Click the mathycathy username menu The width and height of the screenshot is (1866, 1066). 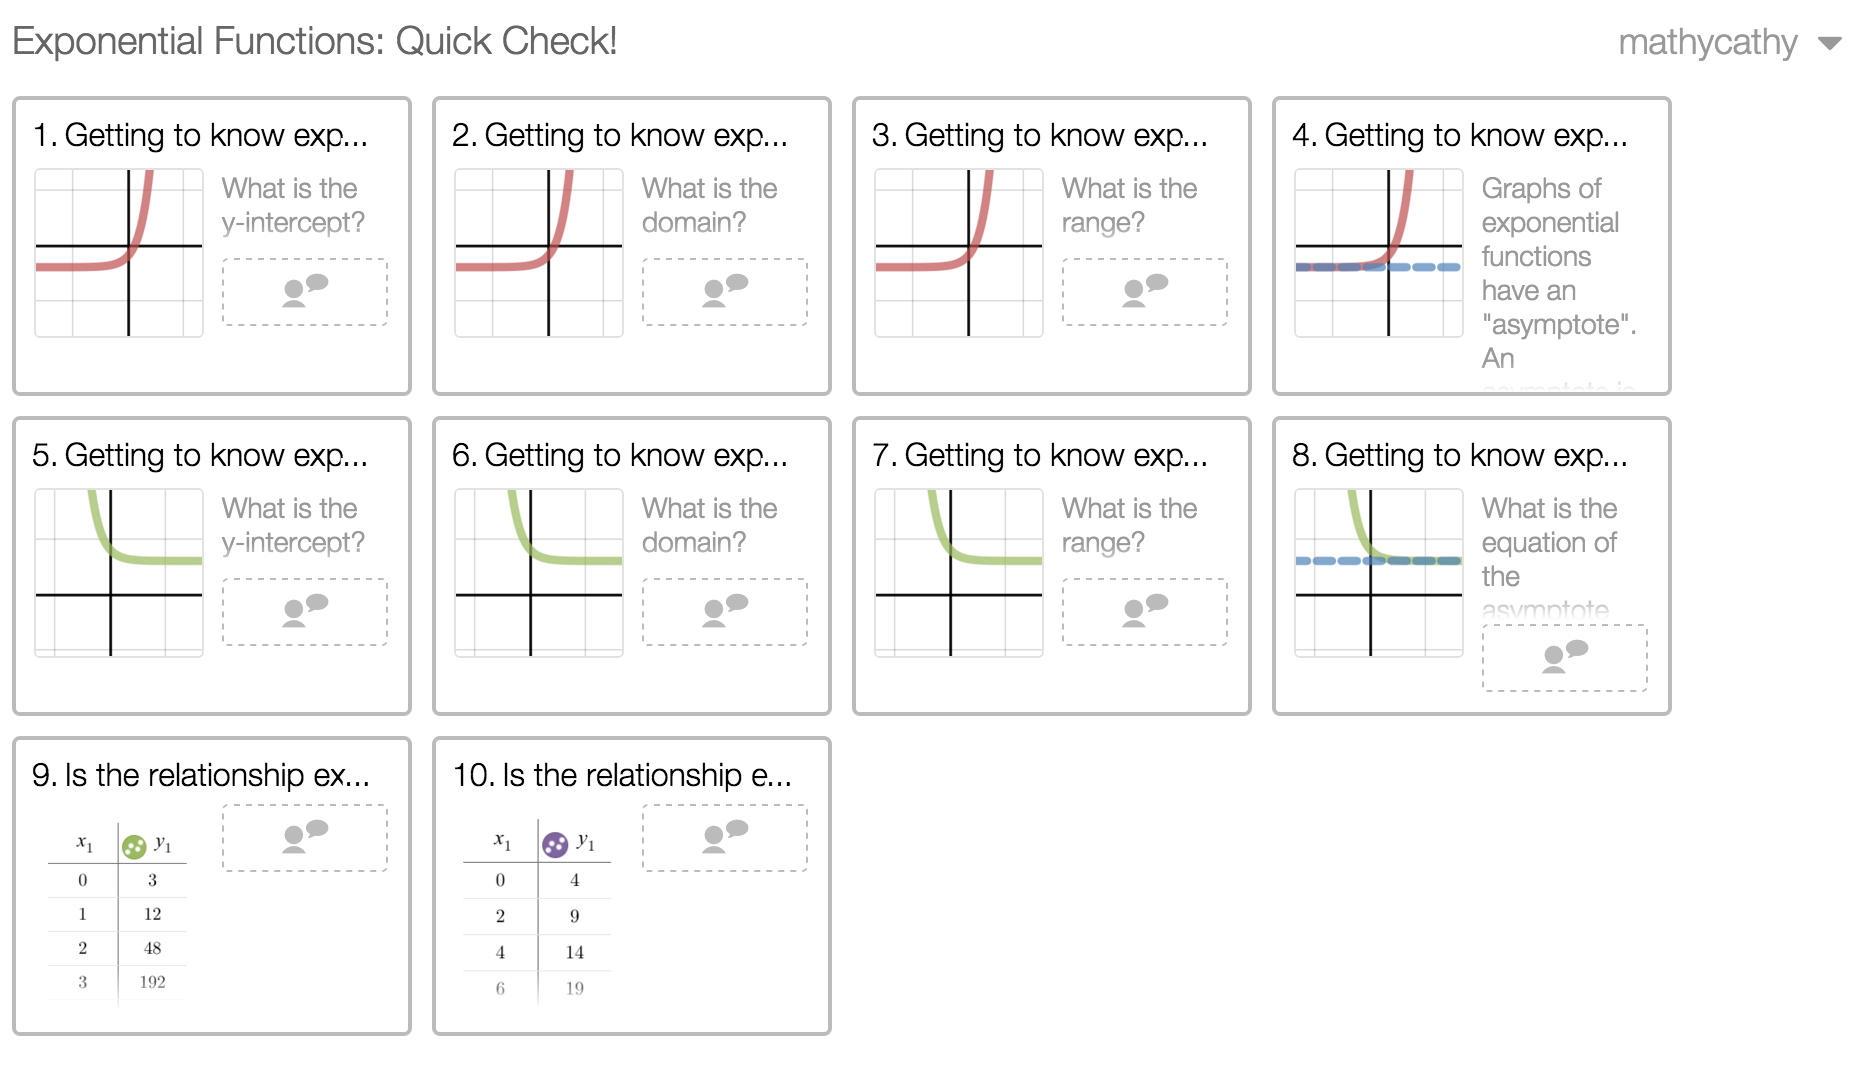(1707, 43)
